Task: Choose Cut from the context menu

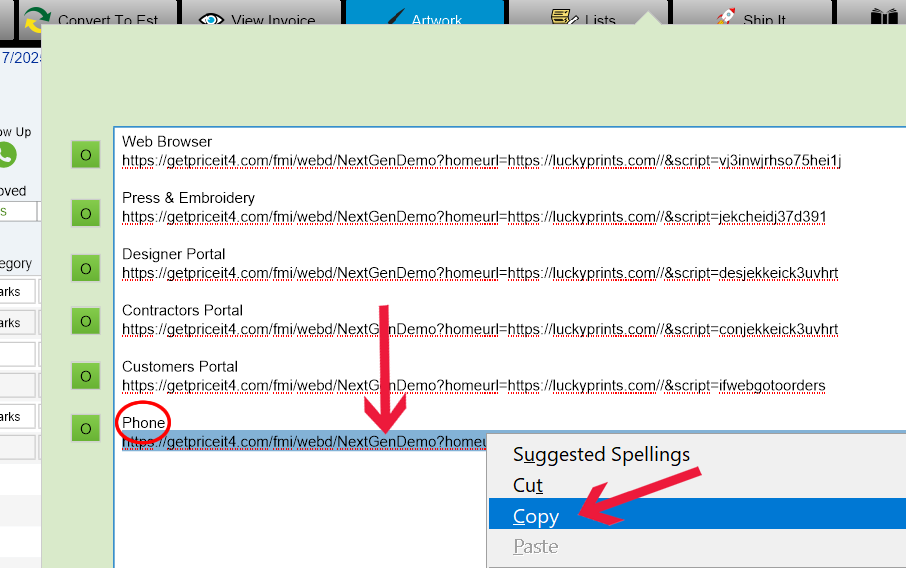Action: pos(697,485)
